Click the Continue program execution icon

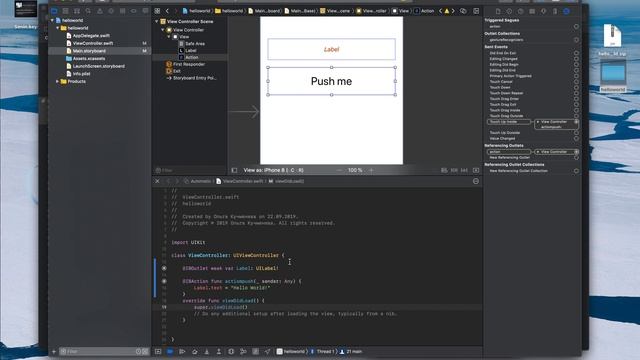pyautogui.click(x=182, y=351)
